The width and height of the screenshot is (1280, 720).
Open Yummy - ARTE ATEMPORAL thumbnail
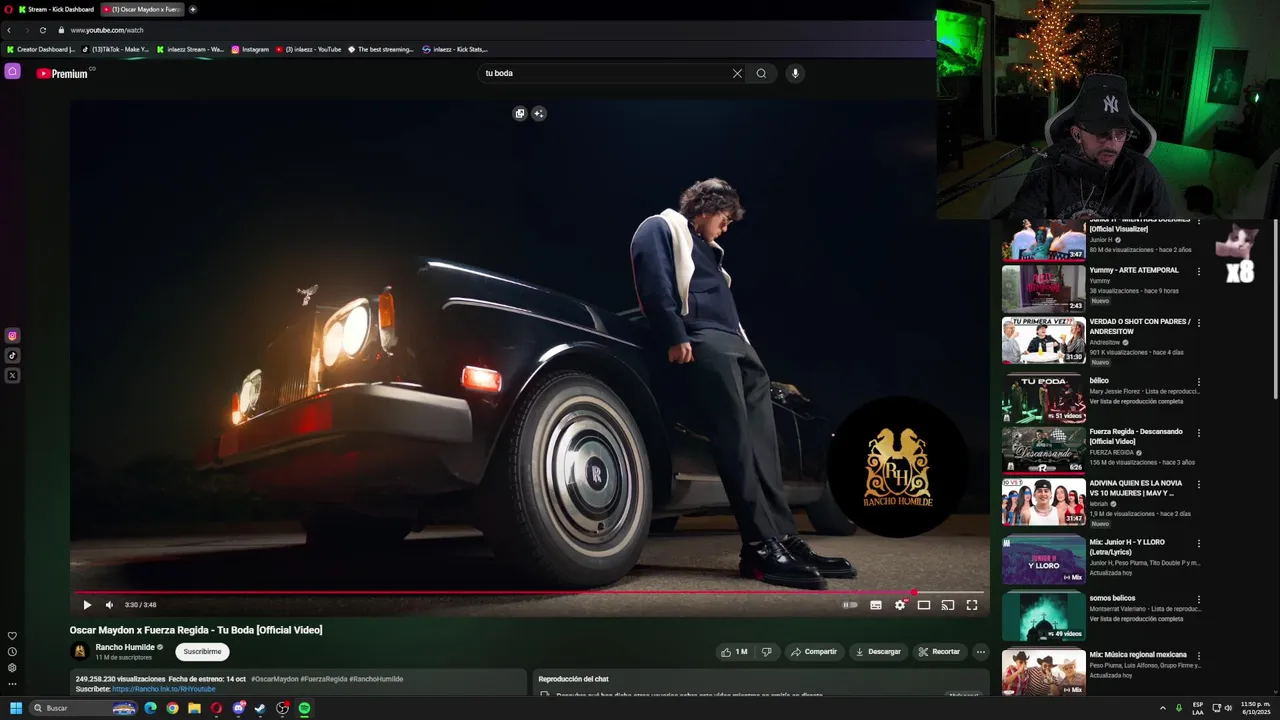[1044, 288]
